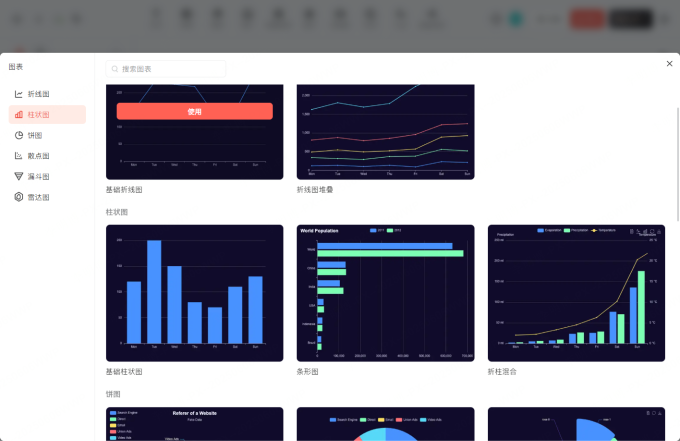The width and height of the screenshot is (680, 441).
Task: Select the middle half-donut pie thumbnail
Action: pos(386,424)
